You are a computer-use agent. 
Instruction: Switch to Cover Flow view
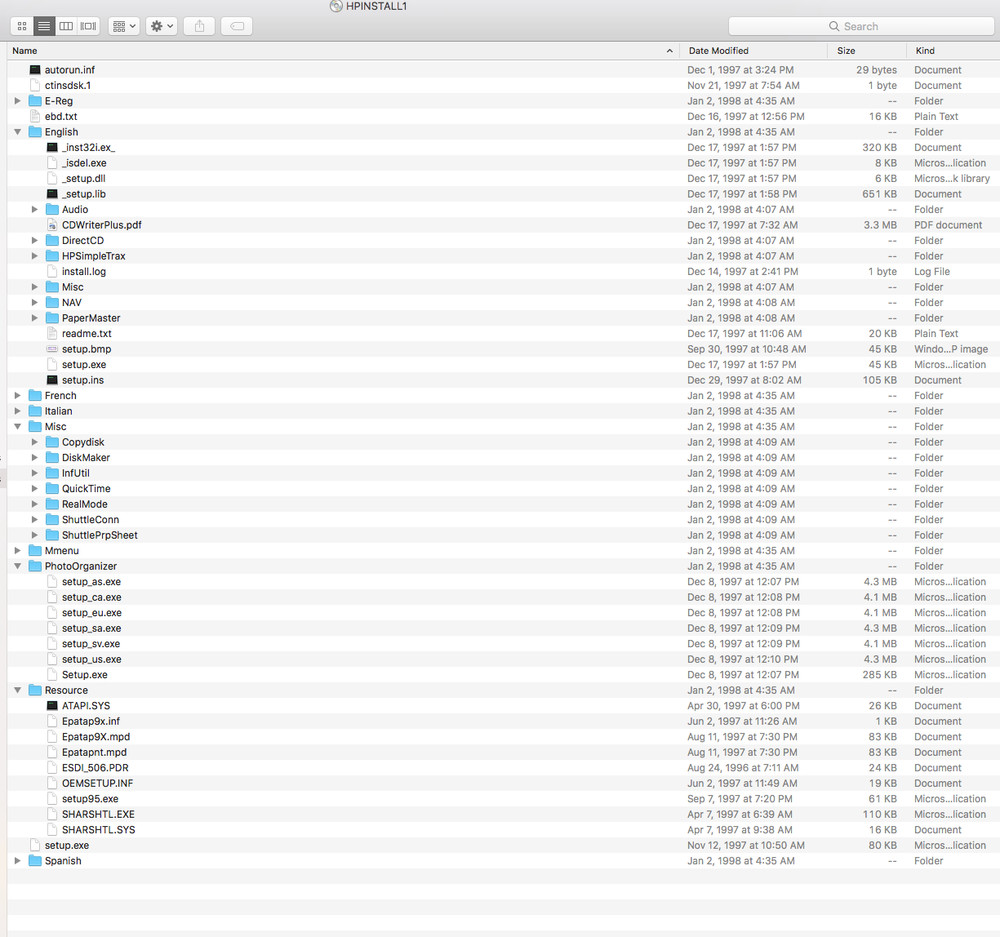[x=88, y=26]
